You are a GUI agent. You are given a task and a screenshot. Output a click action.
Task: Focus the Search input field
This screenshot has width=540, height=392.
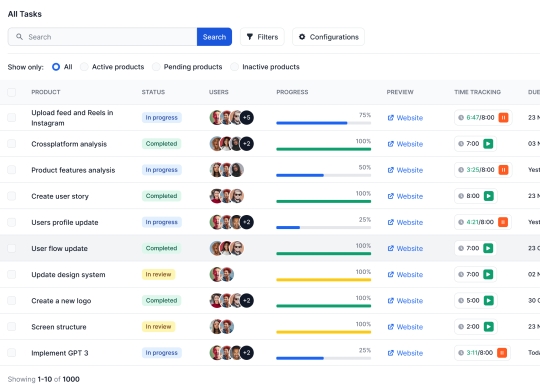[102, 37]
